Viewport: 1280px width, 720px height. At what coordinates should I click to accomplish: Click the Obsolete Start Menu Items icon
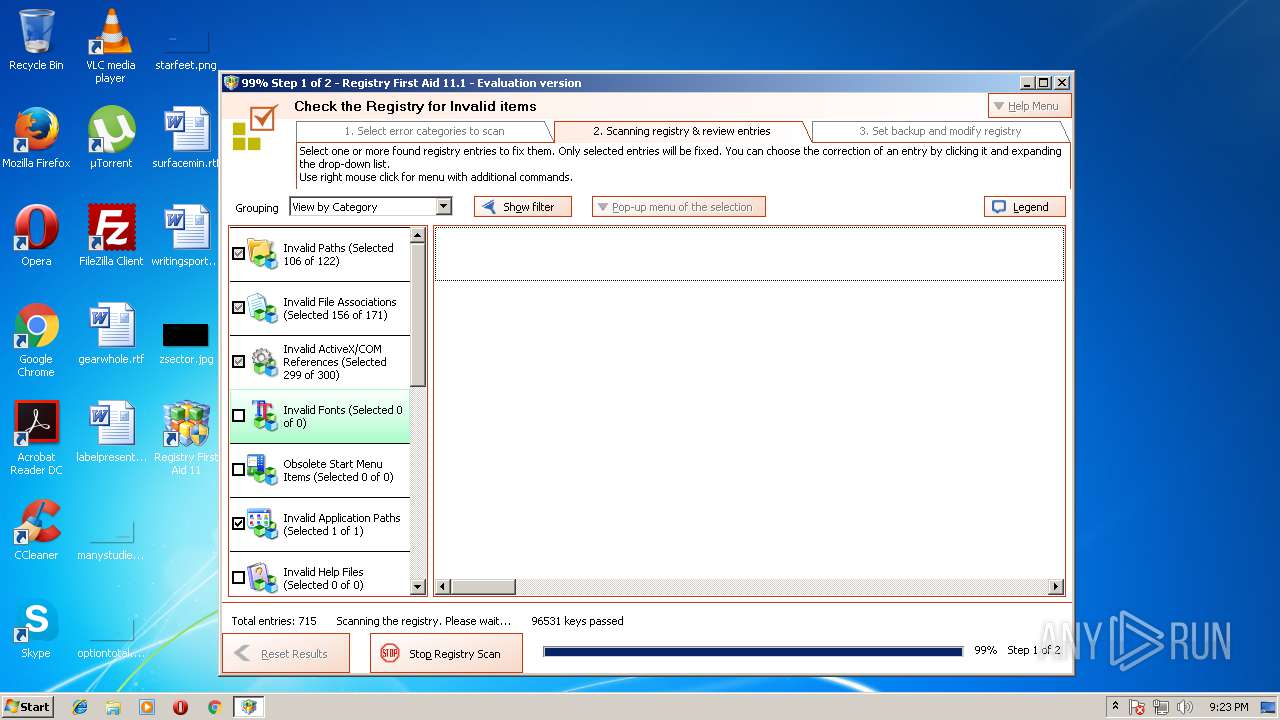[x=263, y=470]
